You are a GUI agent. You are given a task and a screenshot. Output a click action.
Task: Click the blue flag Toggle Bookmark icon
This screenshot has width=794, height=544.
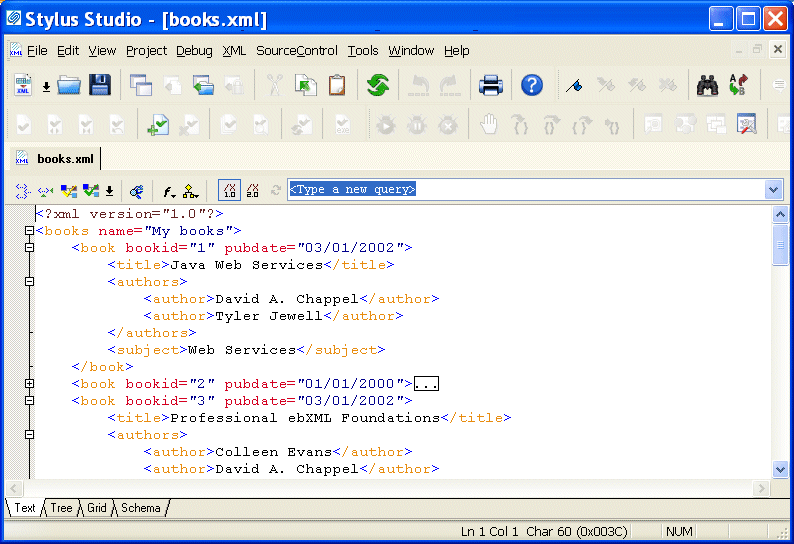tap(573, 86)
